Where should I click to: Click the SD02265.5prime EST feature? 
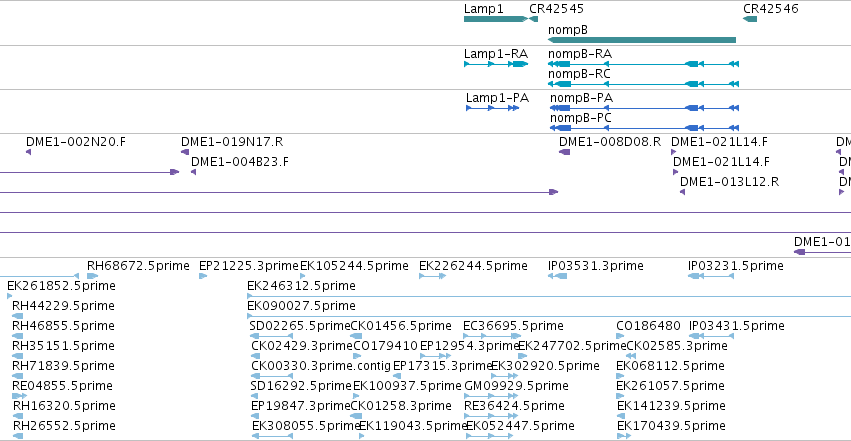coord(271,336)
